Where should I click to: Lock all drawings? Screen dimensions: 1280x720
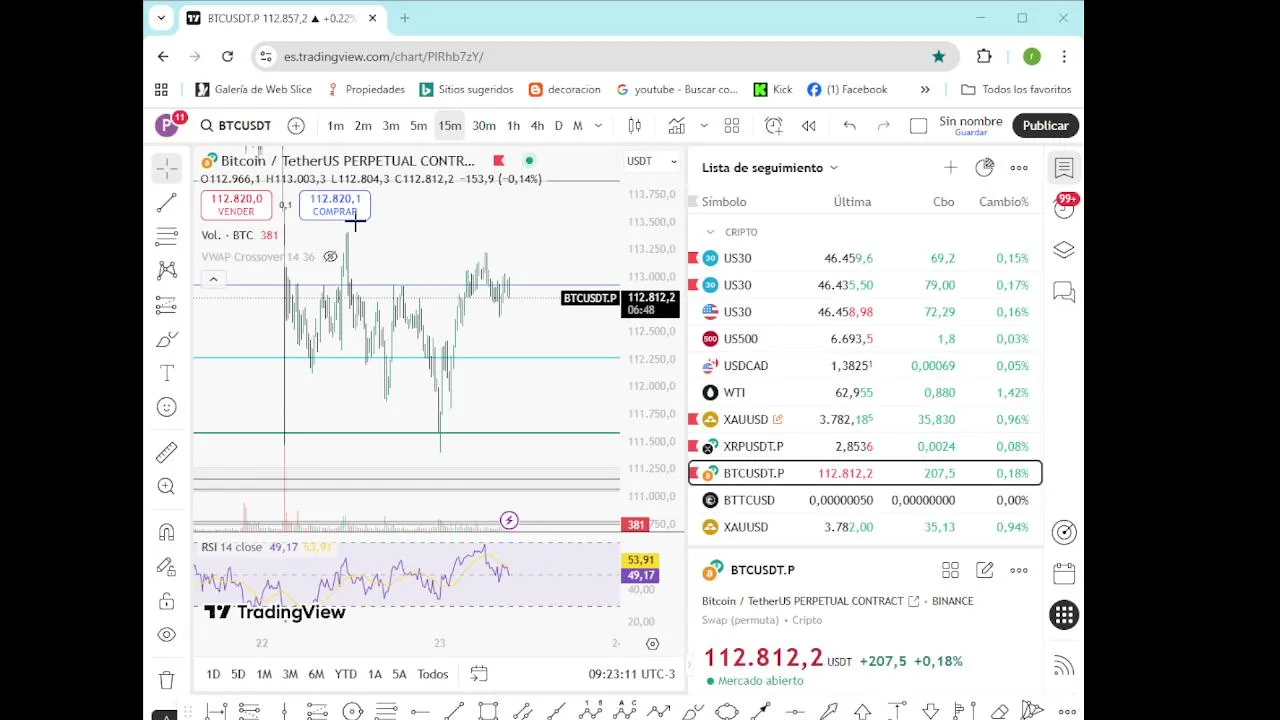point(166,600)
